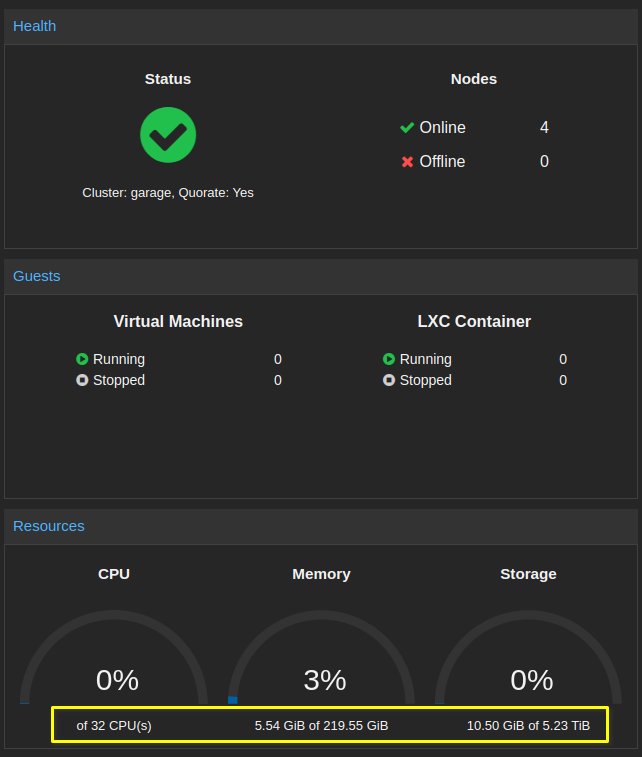Click the Online nodes count of 4
This screenshot has width=642, height=757.
tap(544, 128)
